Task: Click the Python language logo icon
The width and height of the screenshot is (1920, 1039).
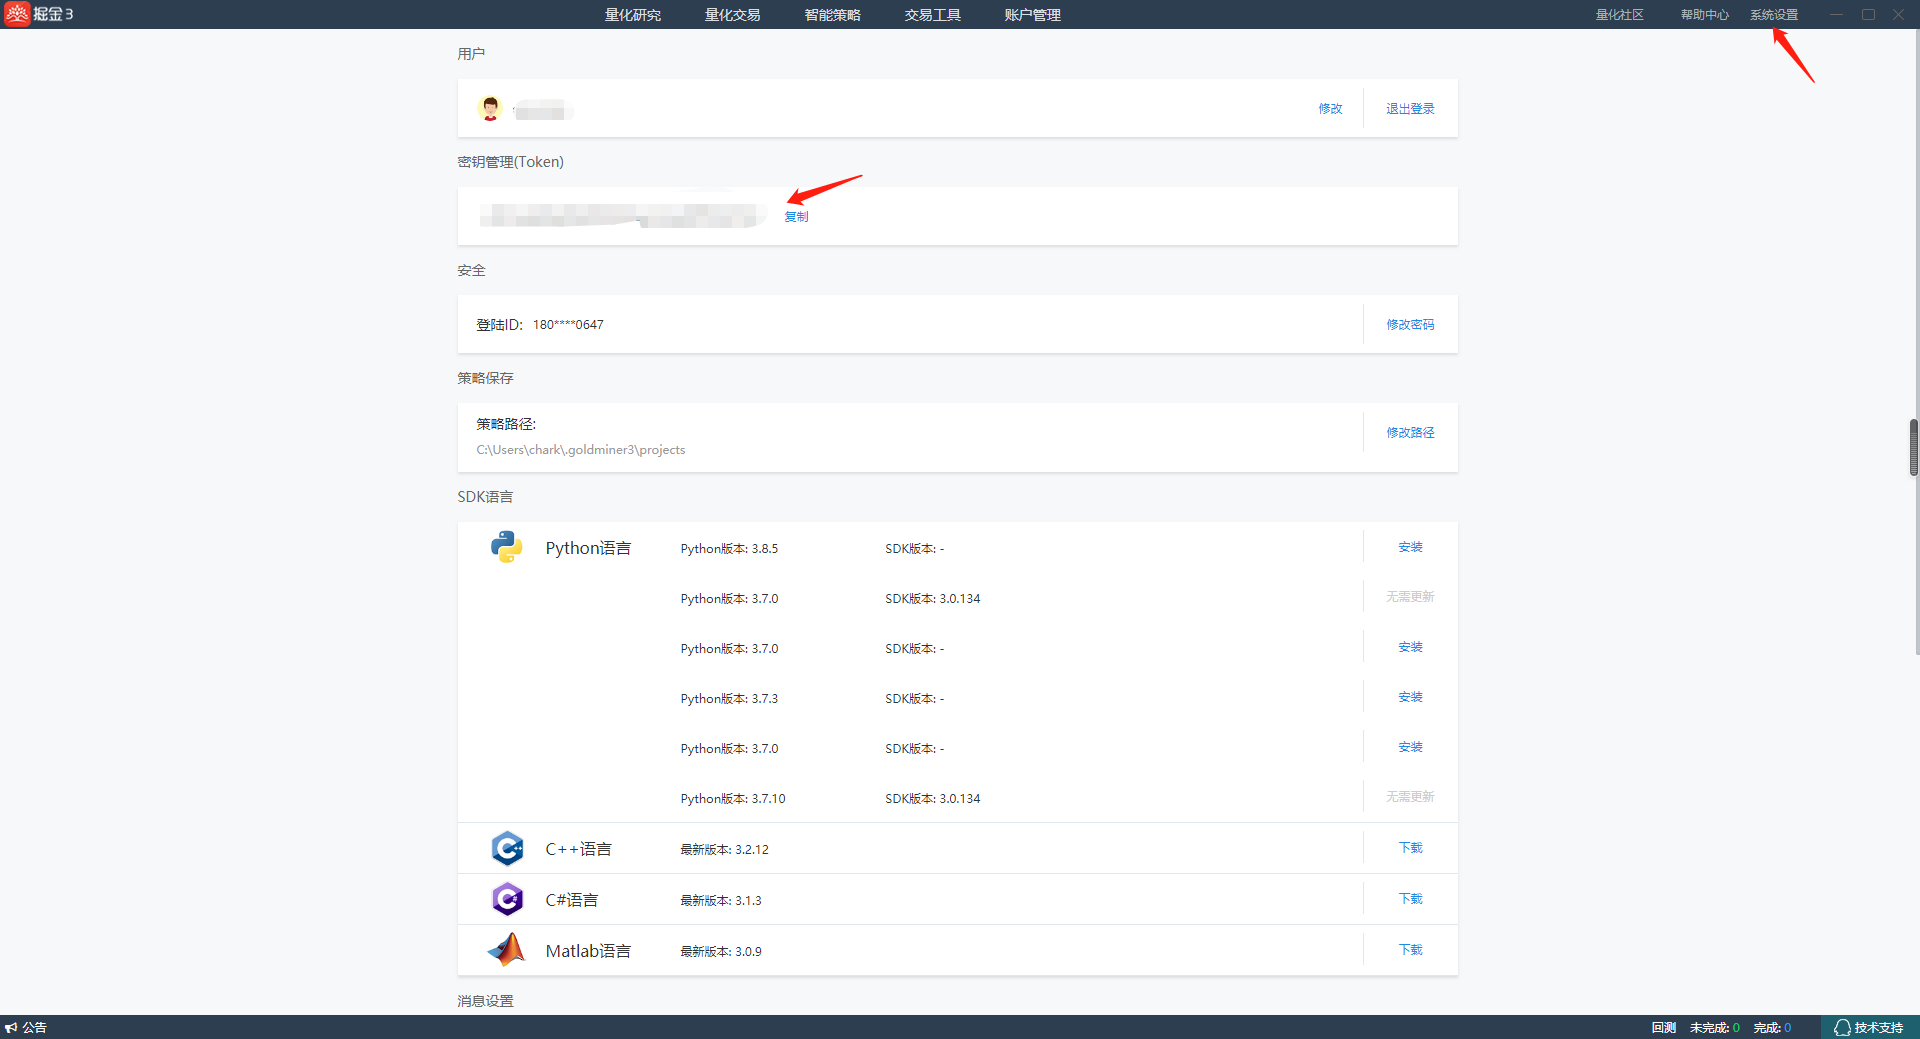Action: pos(507,547)
